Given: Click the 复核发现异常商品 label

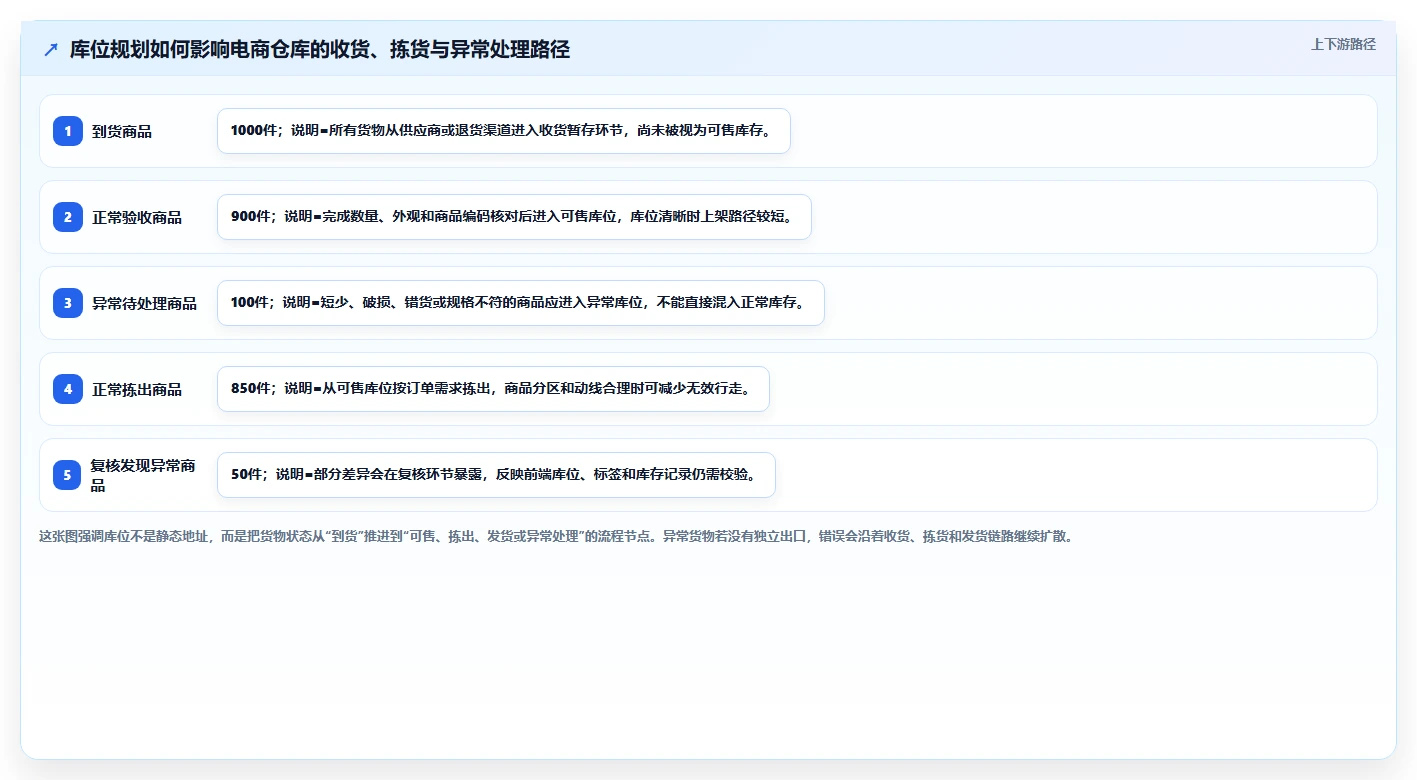Looking at the screenshot, I should click(x=144, y=475).
